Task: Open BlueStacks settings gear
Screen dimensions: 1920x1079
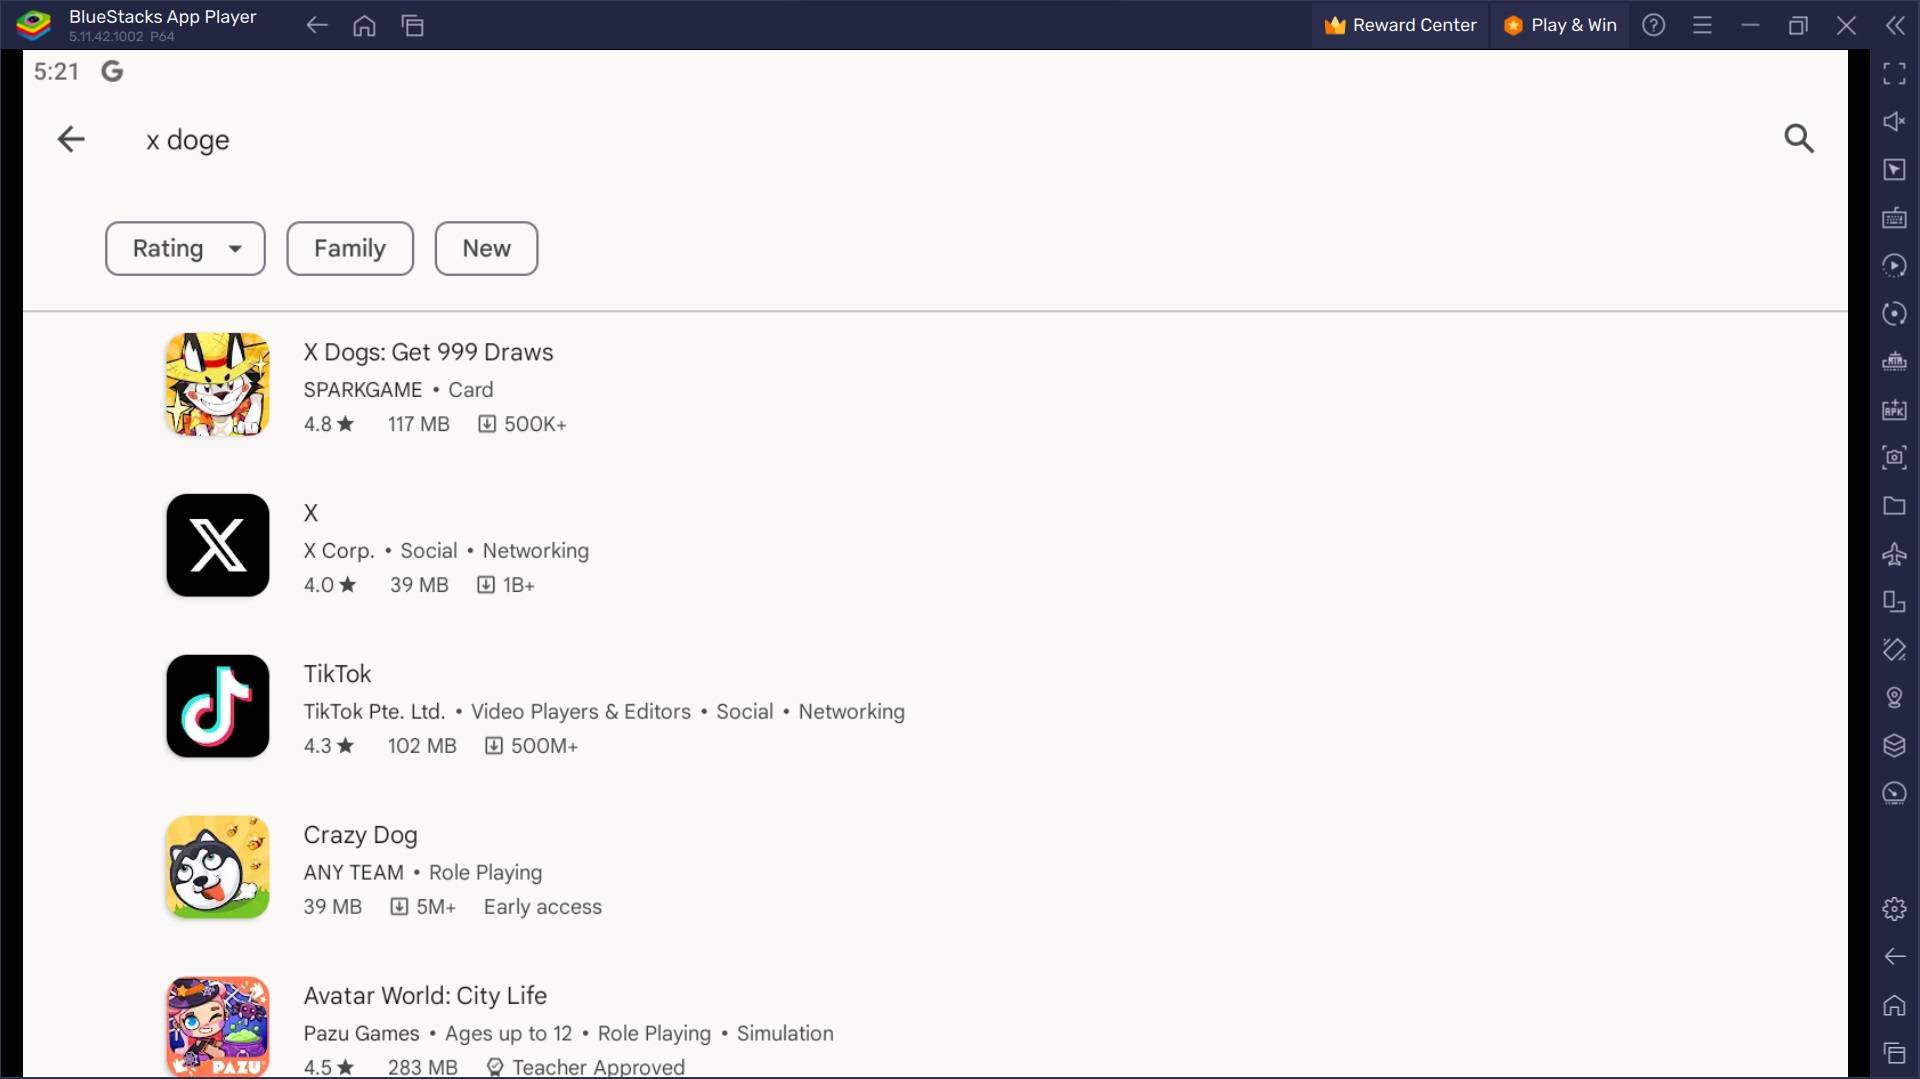Action: (1894, 909)
